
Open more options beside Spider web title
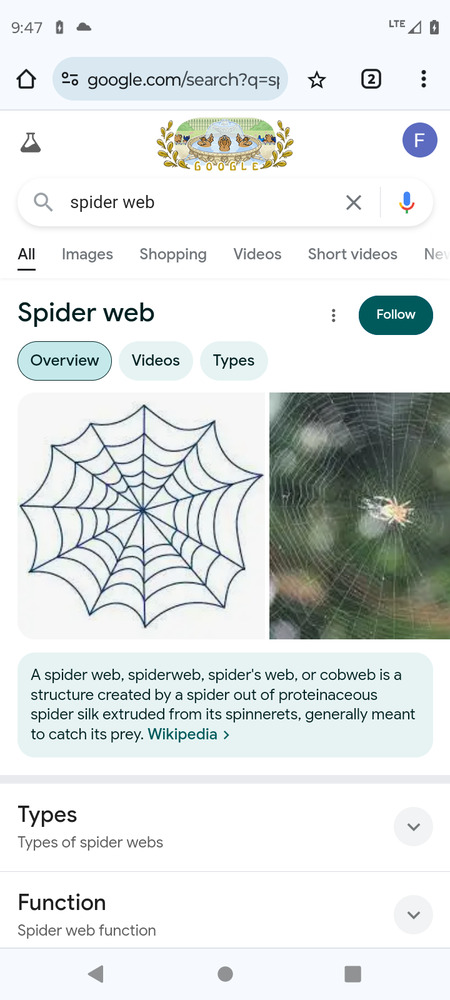click(333, 315)
